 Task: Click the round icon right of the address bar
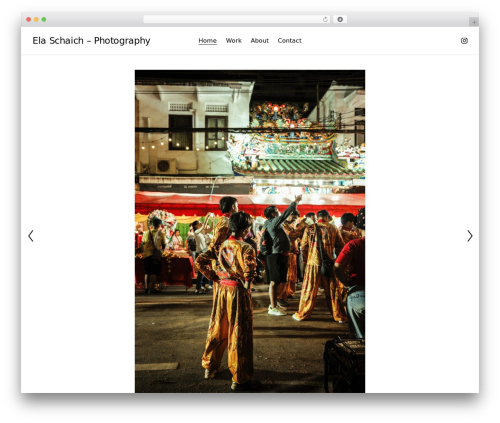[340, 20]
